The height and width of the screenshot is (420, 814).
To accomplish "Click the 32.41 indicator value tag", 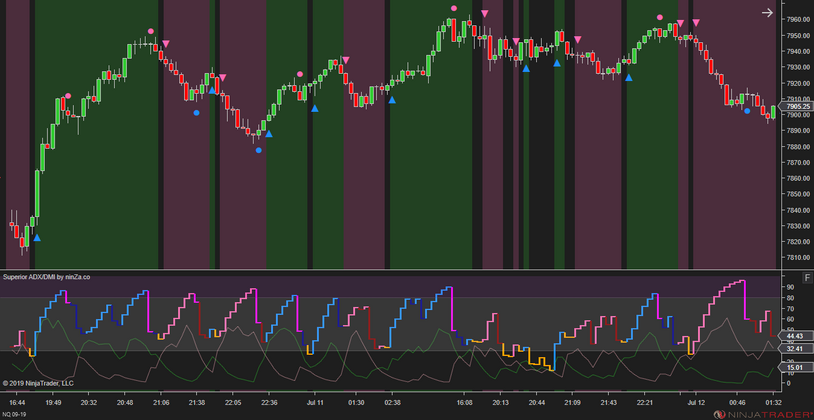I will click(x=796, y=348).
